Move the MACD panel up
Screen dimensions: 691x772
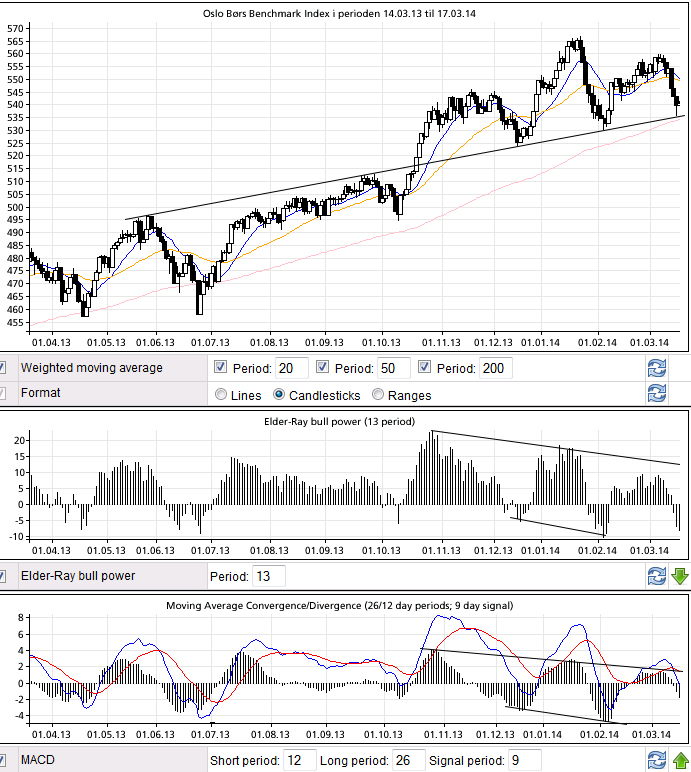pyautogui.click(x=680, y=761)
